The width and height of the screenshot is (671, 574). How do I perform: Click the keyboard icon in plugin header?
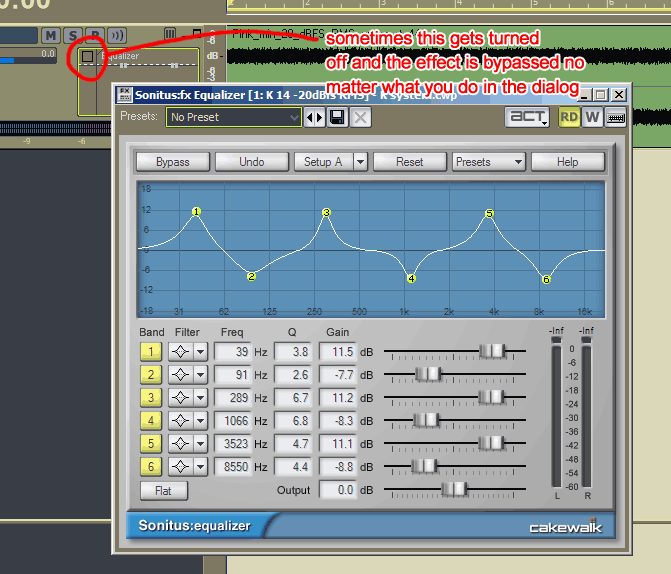616,117
